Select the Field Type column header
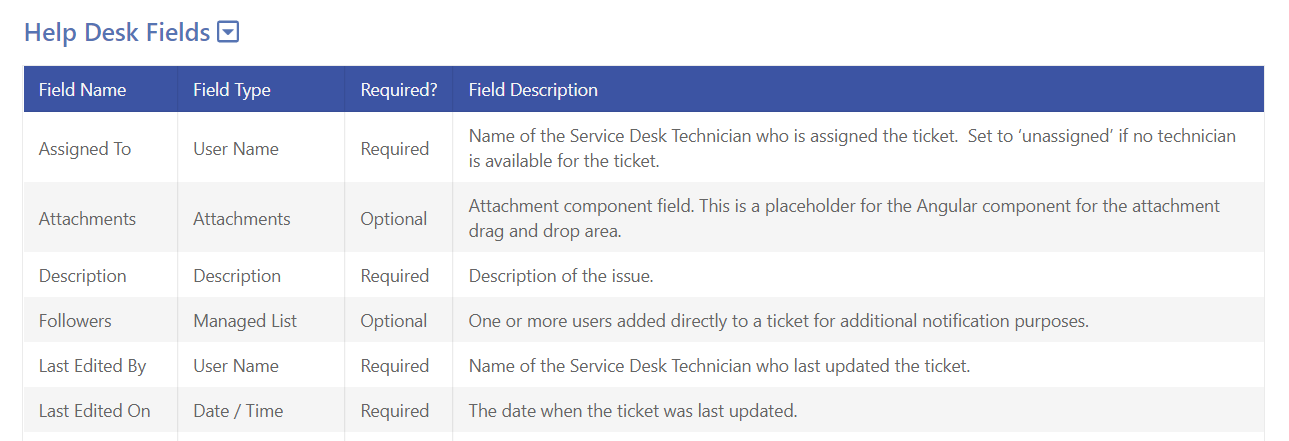Image resolution: width=1289 pixels, height=441 pixels. click(232, 90)
